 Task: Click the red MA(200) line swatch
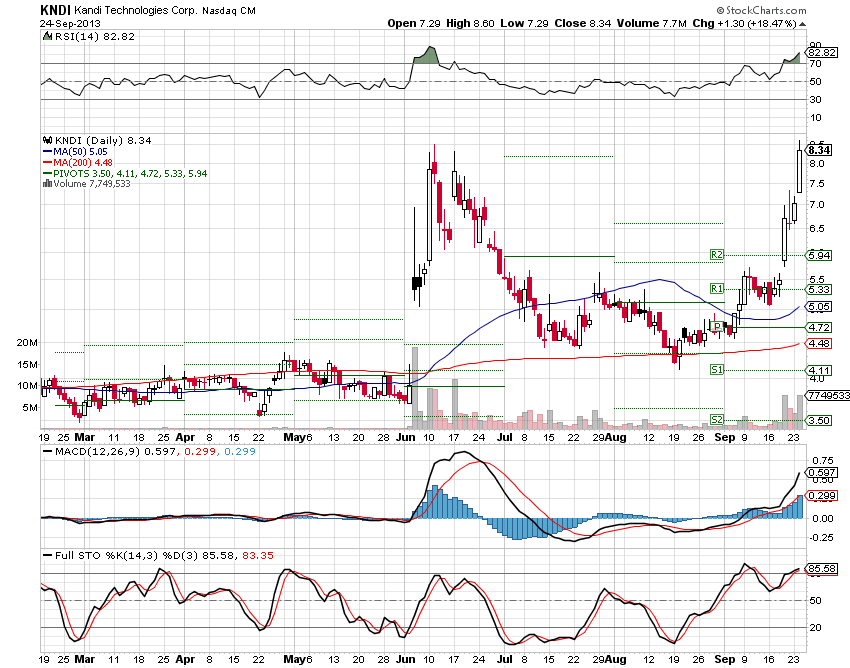[48, 163]
